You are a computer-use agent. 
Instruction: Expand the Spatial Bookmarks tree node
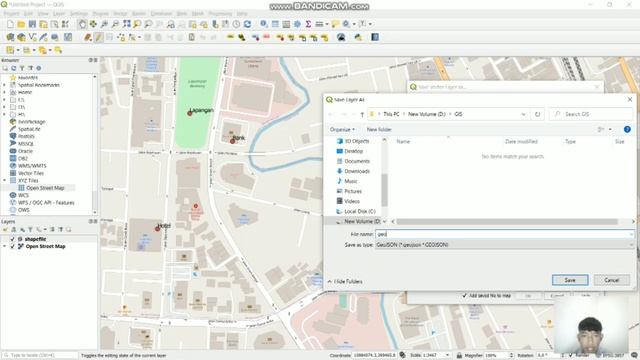point(4,85)
